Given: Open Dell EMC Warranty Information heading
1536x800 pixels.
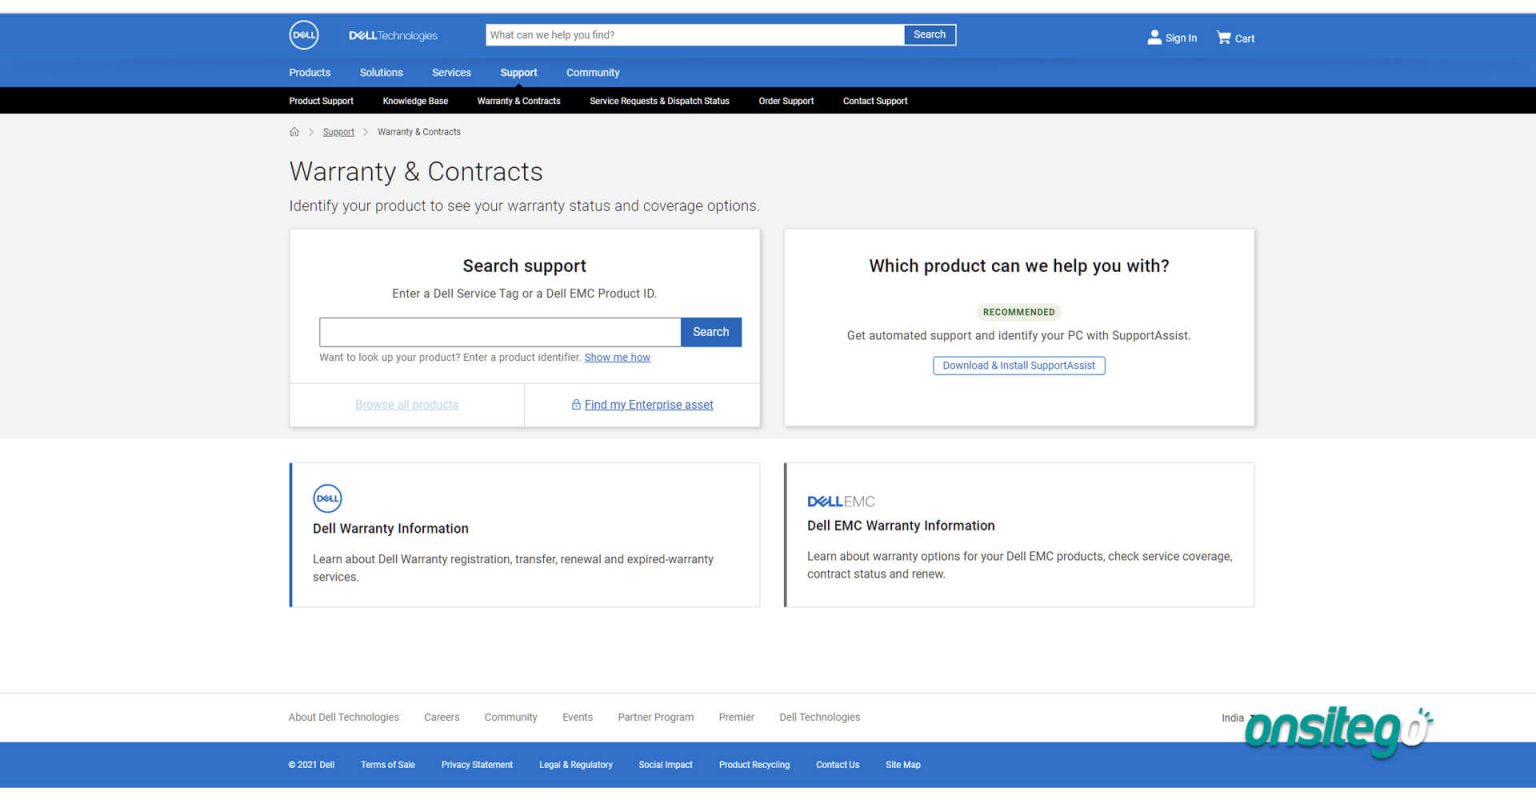Looking at the screenshot, I should click(901, 526).
